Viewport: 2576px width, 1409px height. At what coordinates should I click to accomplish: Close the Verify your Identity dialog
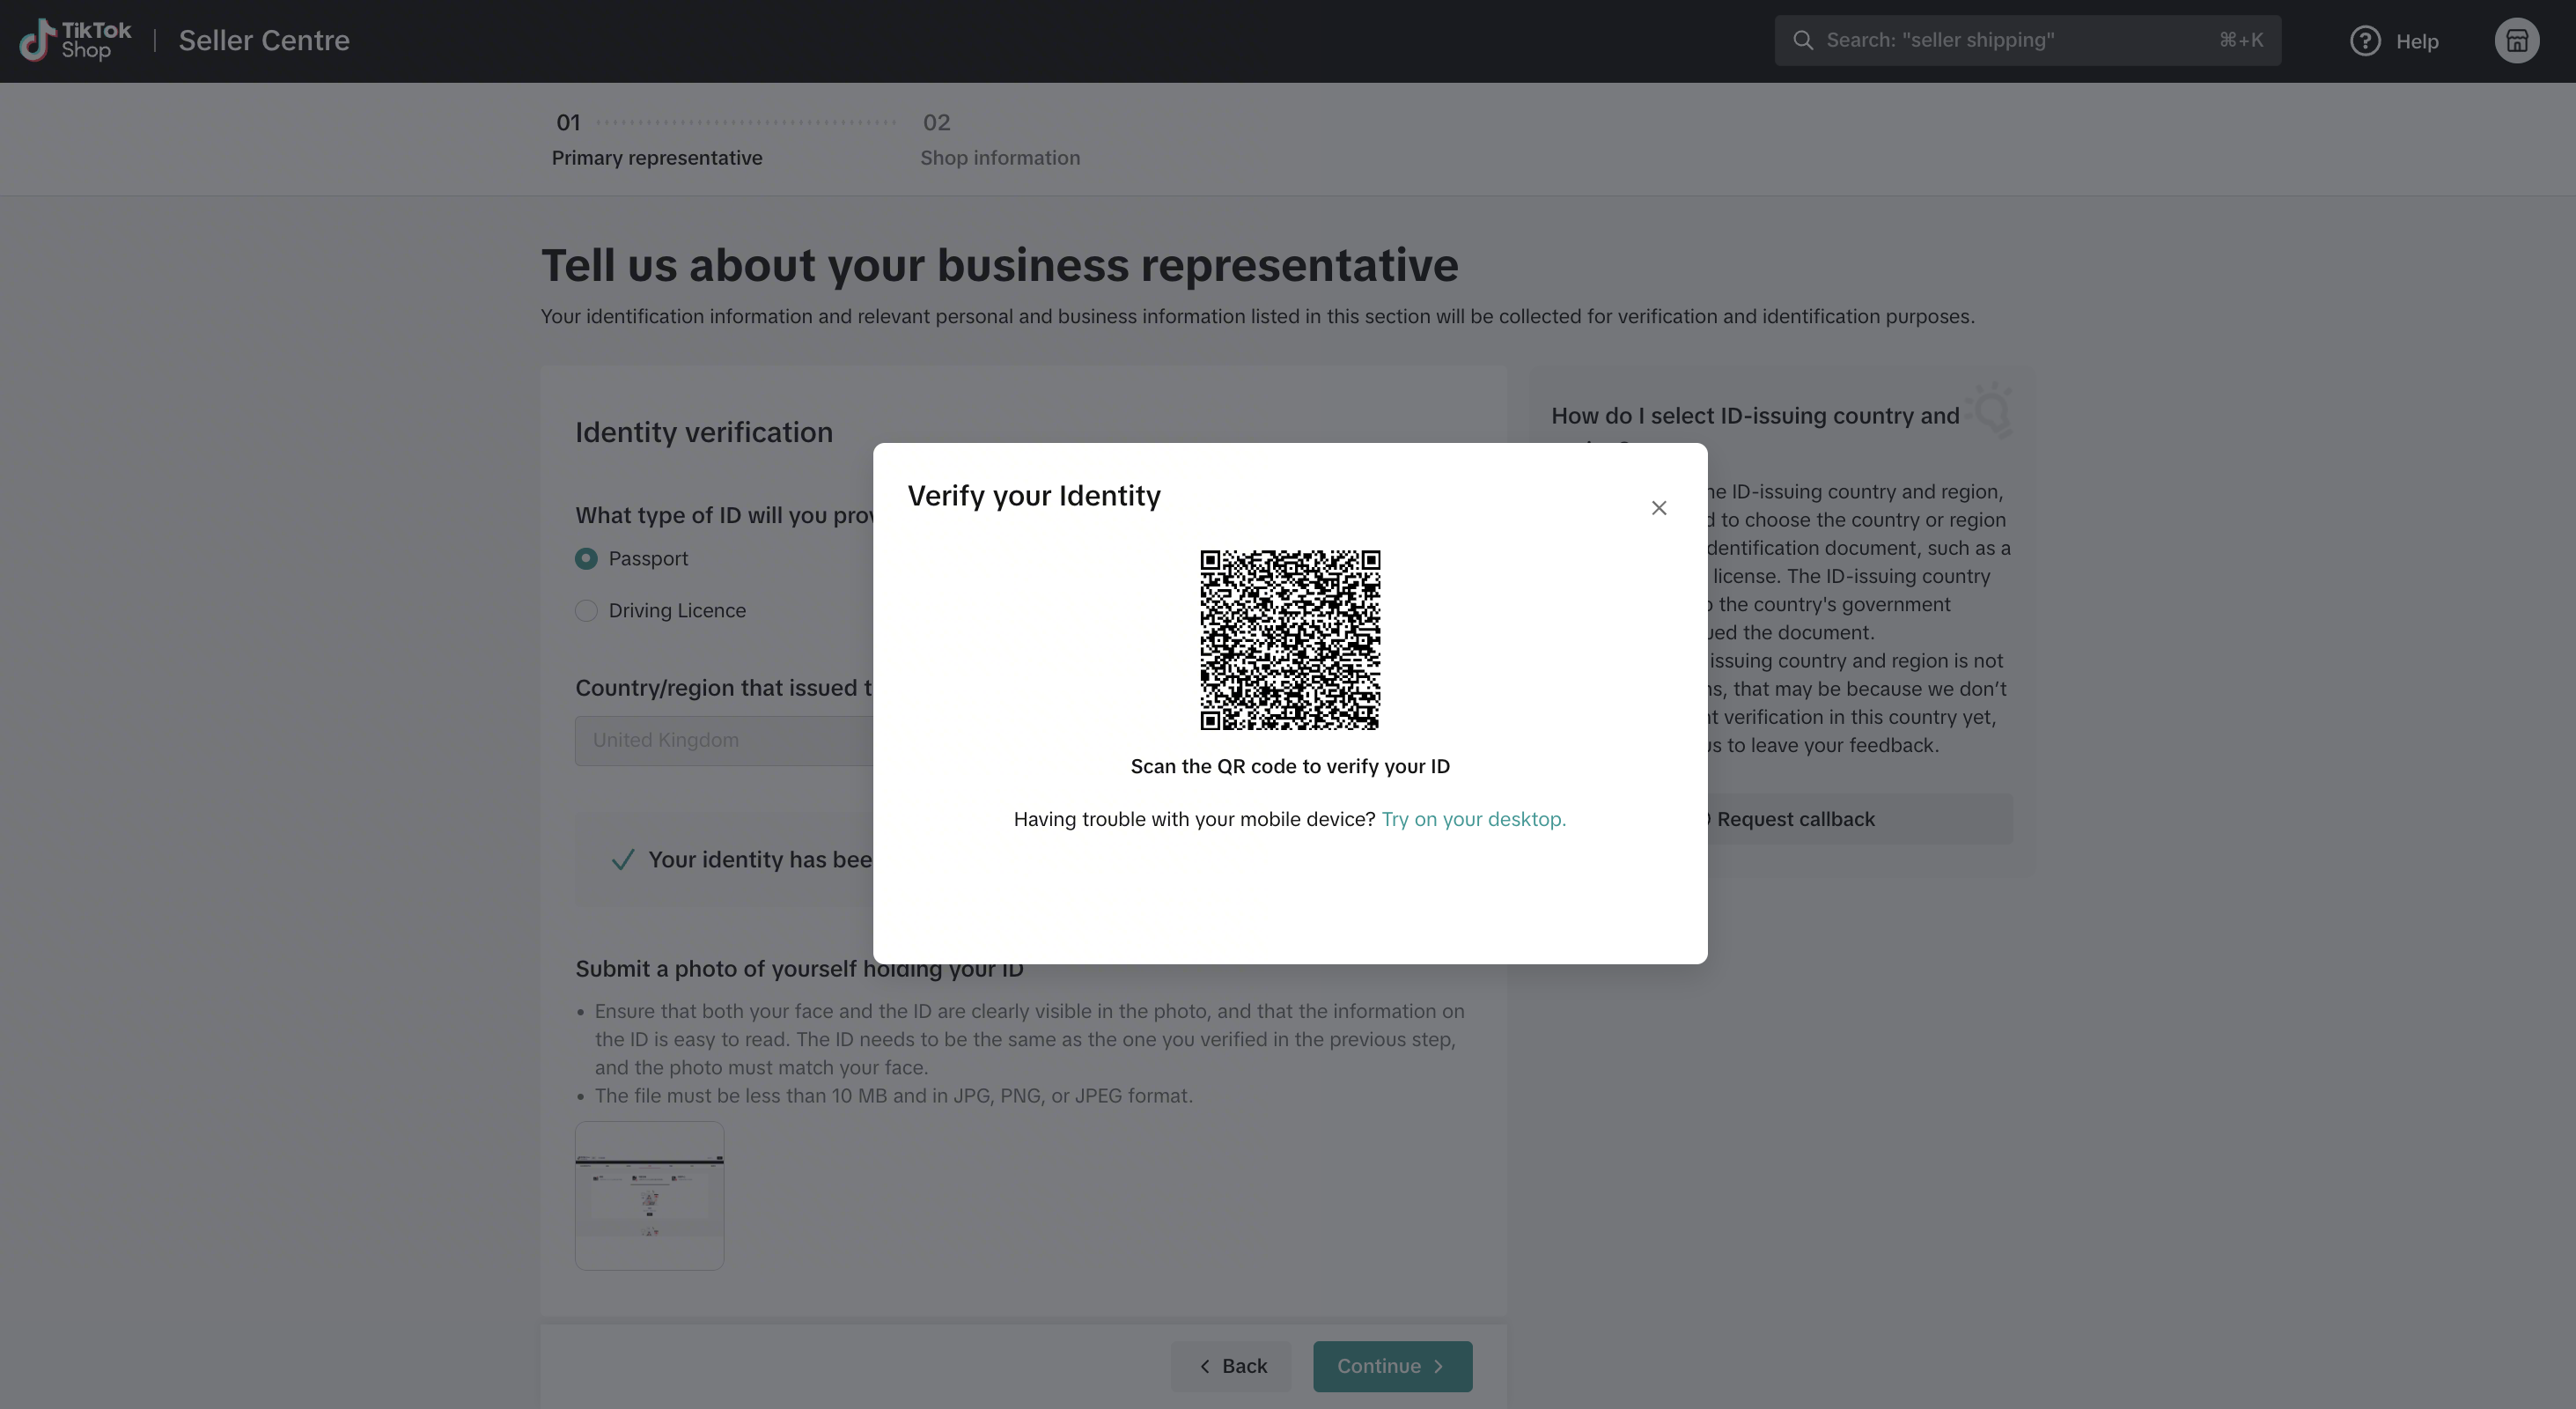[x=1659, y=508]
